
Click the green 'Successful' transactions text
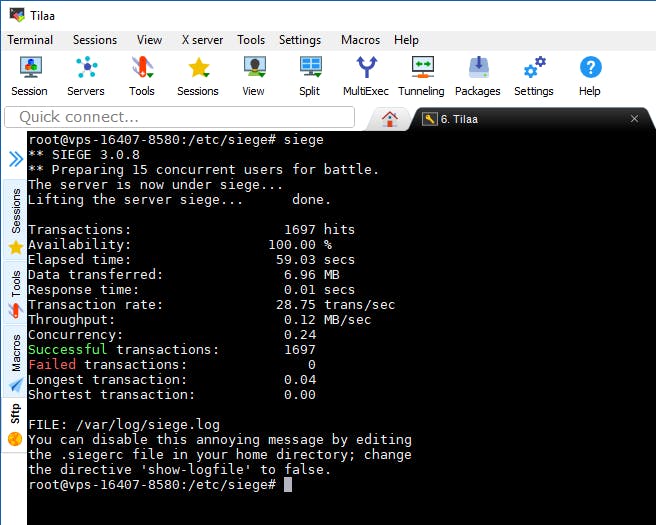point(68,349)
